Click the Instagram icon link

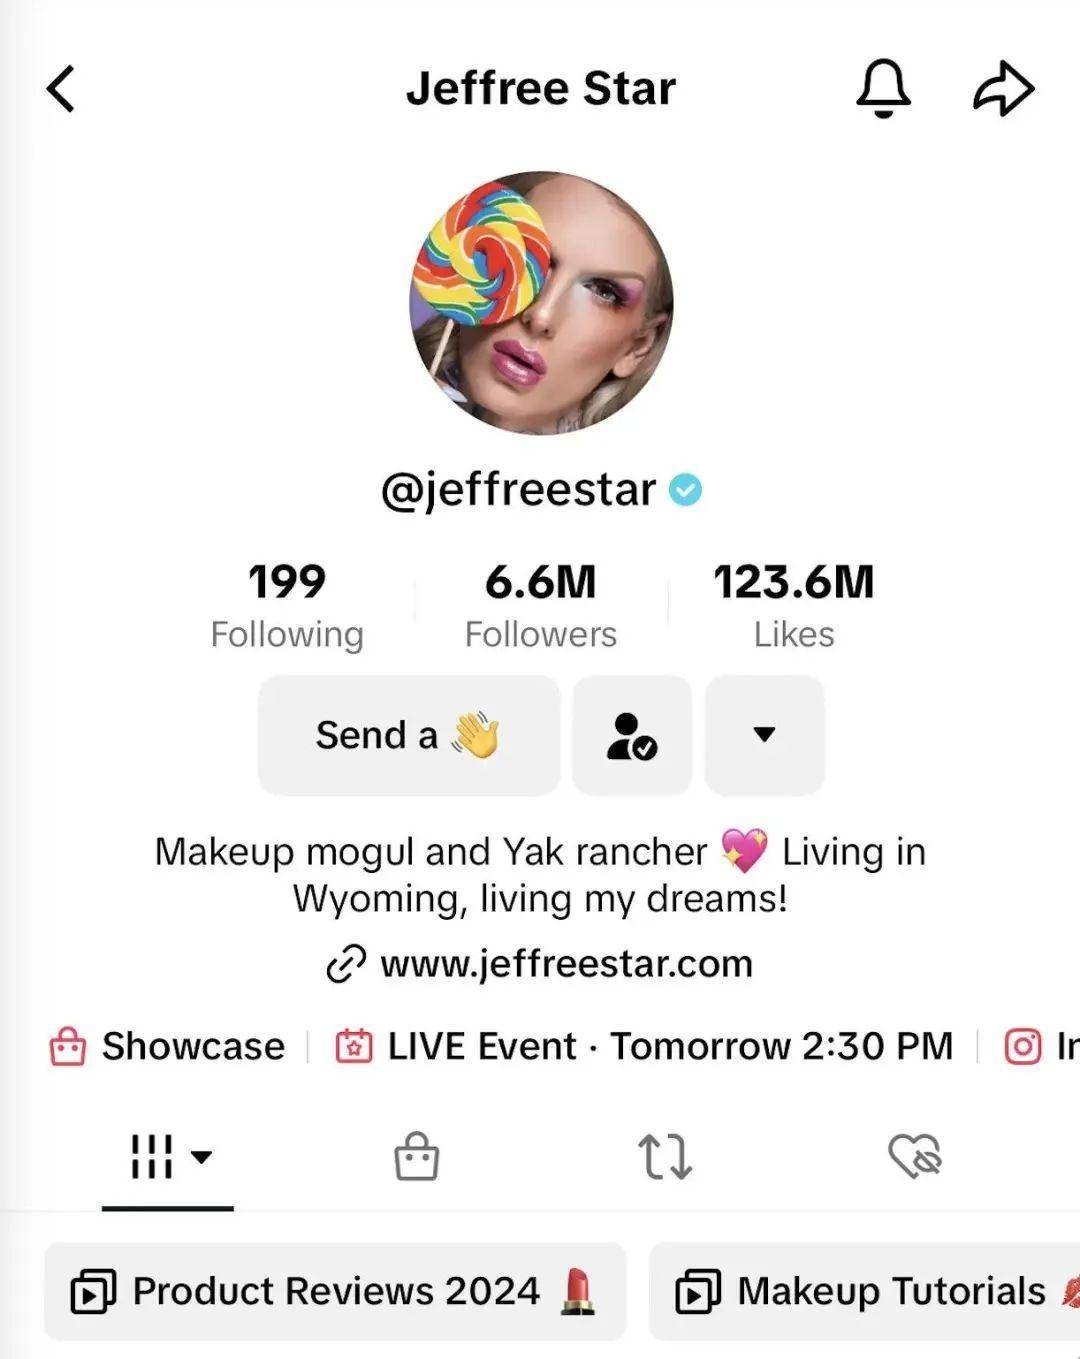click(x=1023, y=1046)
